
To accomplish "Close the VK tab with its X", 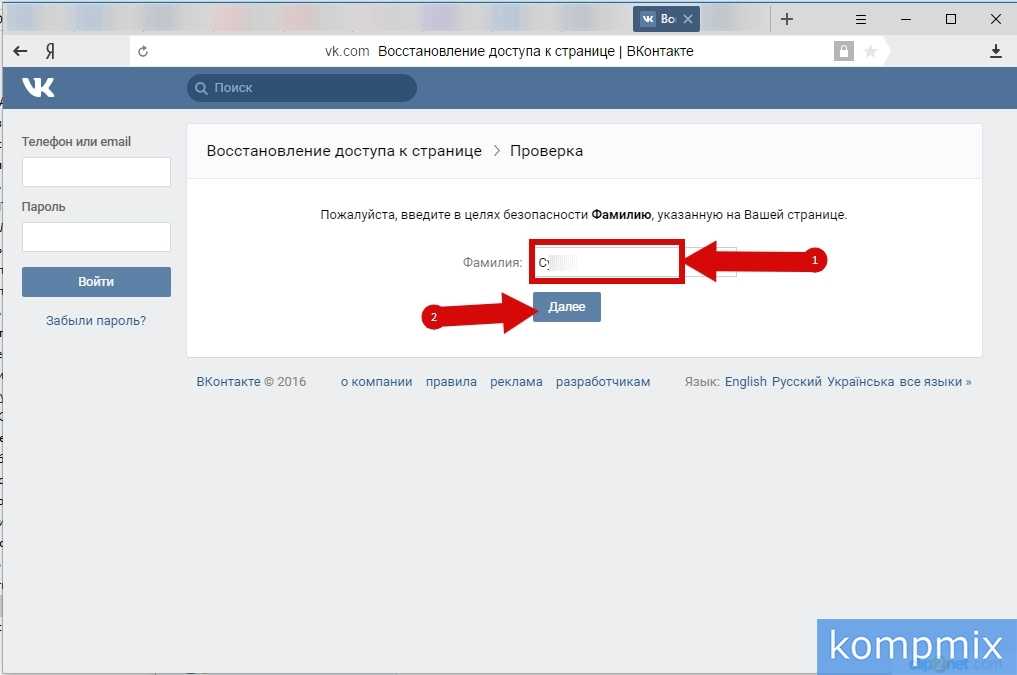I will pyautogui.click(x=688, y=19).
